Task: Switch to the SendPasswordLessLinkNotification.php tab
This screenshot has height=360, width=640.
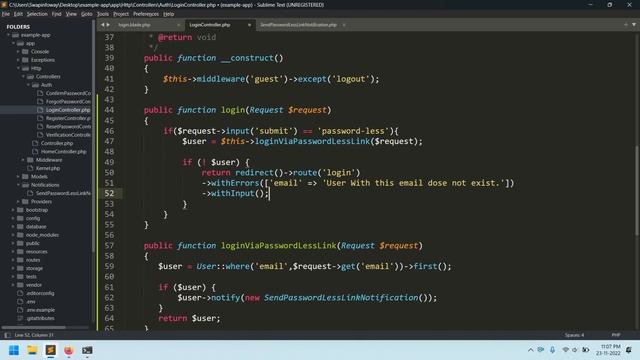Action: click(x=299, y=25)
